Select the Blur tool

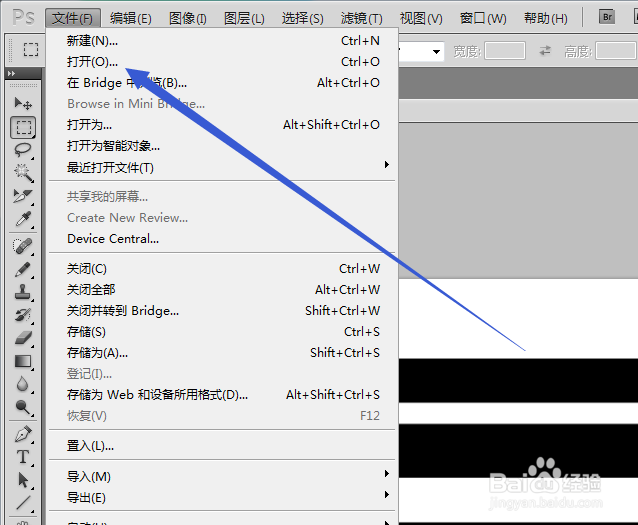pos(23,384)
